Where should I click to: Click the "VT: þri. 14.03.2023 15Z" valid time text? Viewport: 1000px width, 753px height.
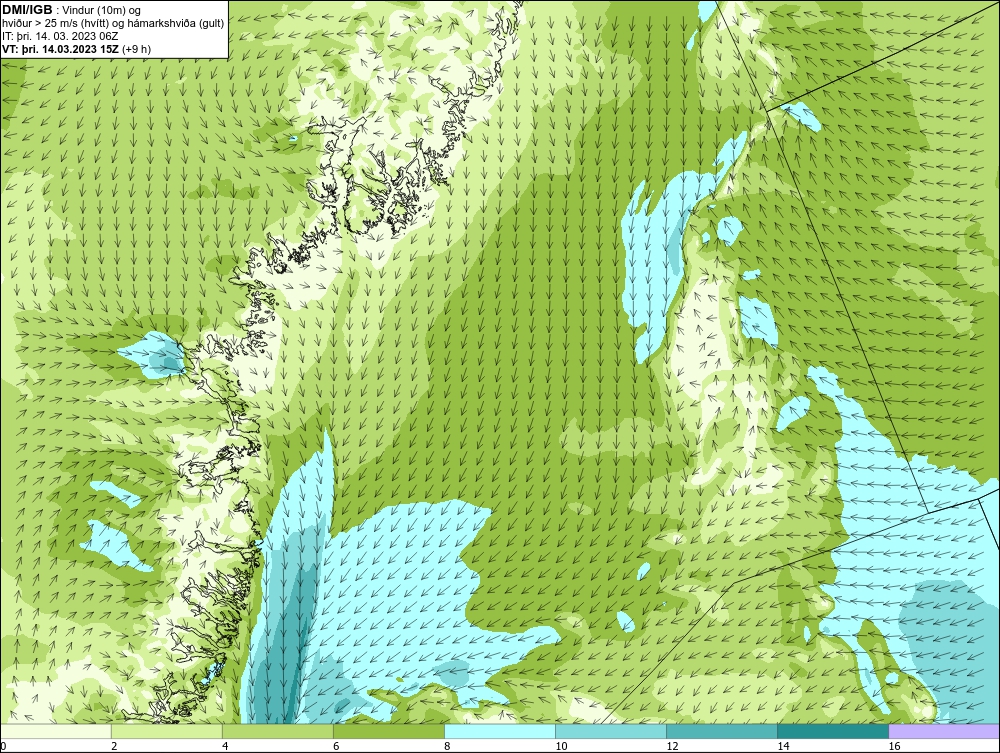[61, 49]
